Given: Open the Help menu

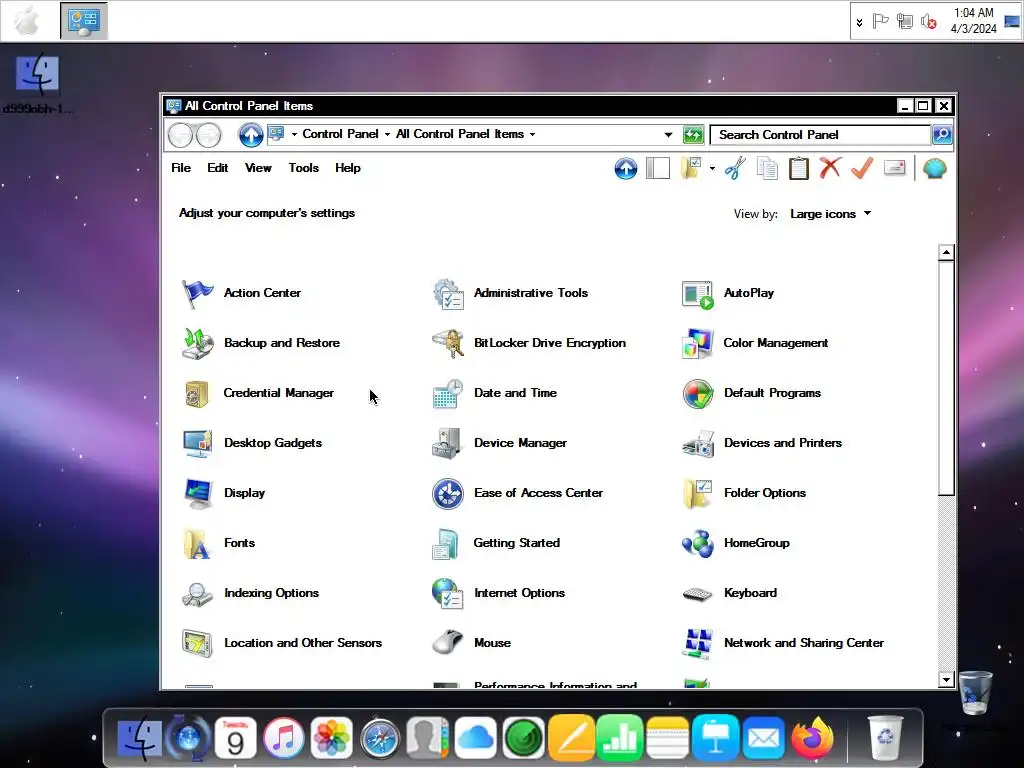Looking at the screenshot, I should 347,168.
